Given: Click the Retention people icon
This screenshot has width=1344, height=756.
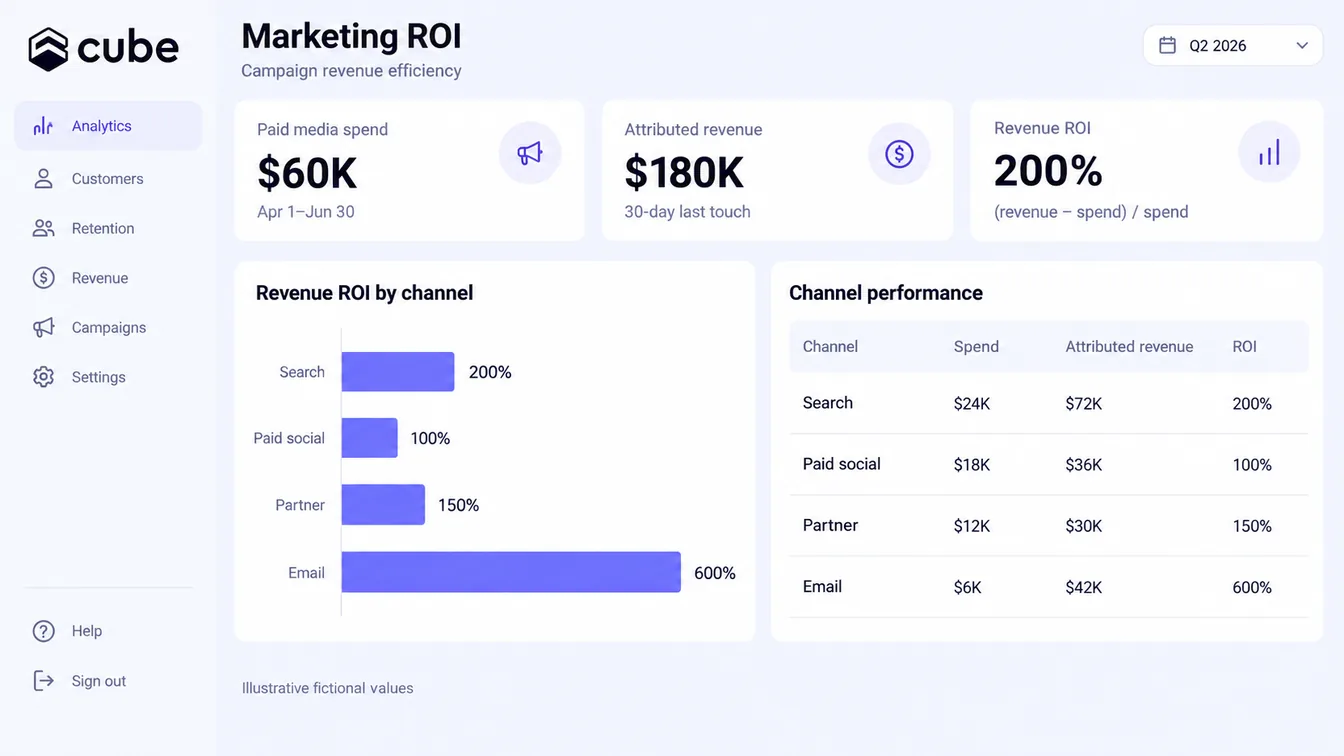Looking at the screenshot, I should [43, 228].
